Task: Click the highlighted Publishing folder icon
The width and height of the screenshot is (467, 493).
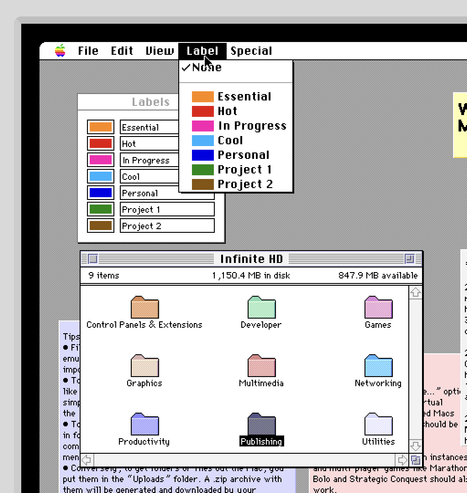Action: pyautogui.click(x=262, y=424)
